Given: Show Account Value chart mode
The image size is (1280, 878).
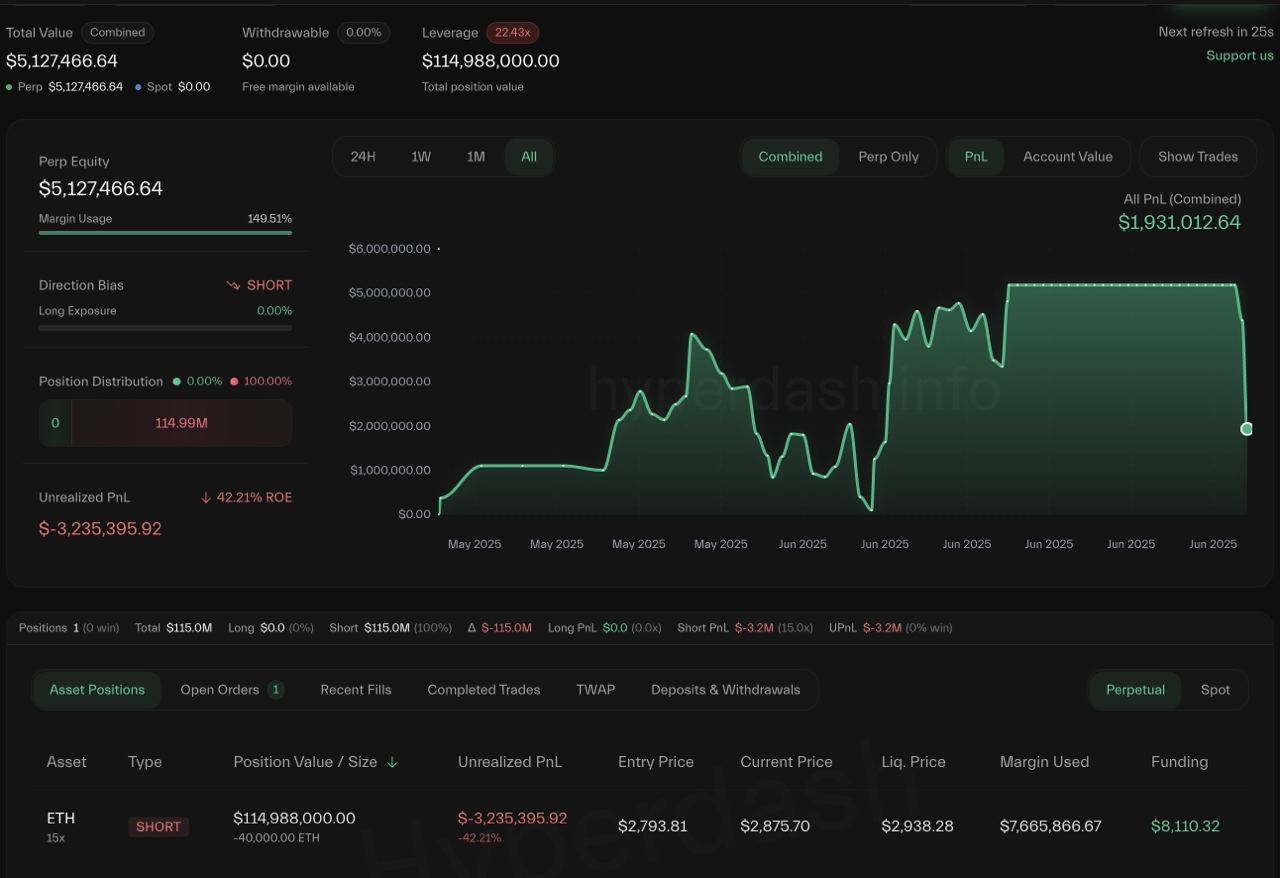Looking at the screenshot, I should pyautogui.click(x=1067, y=157).
